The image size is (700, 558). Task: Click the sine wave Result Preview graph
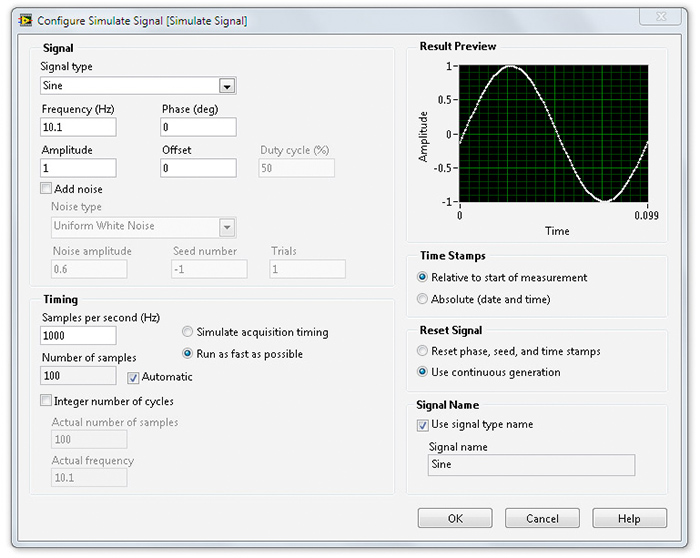(x=554, y=133)
